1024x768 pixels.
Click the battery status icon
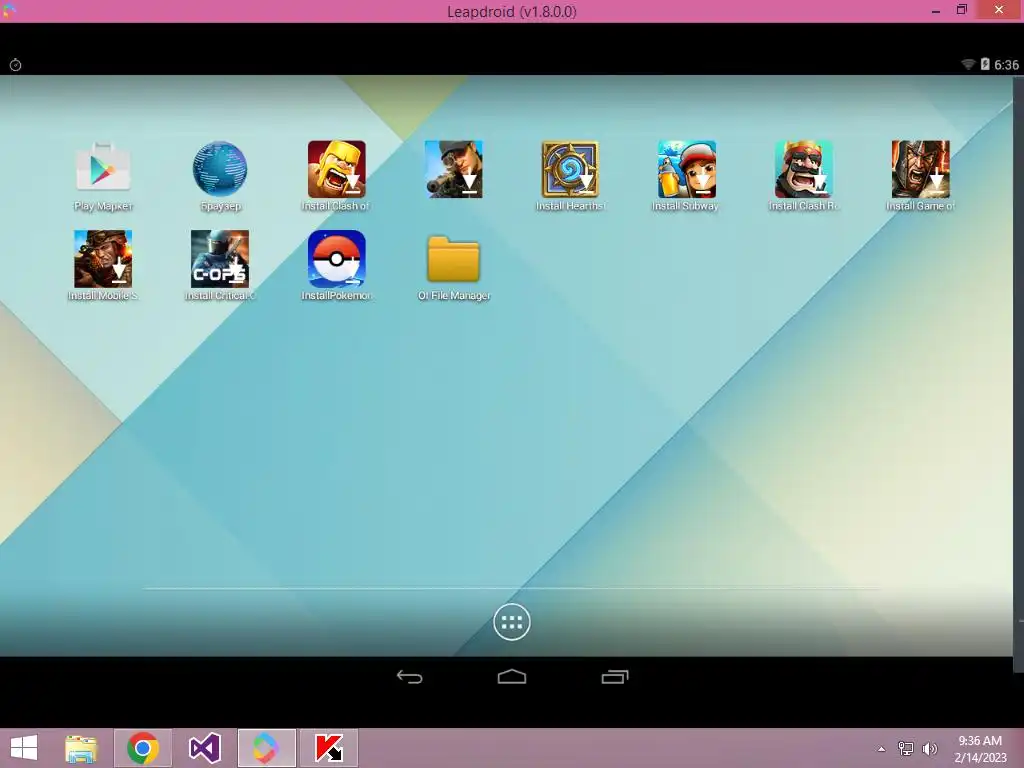985,64
